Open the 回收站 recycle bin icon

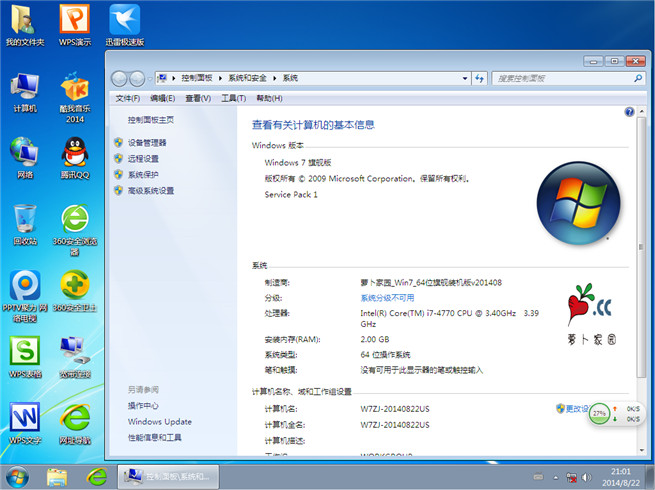[25, 225]
